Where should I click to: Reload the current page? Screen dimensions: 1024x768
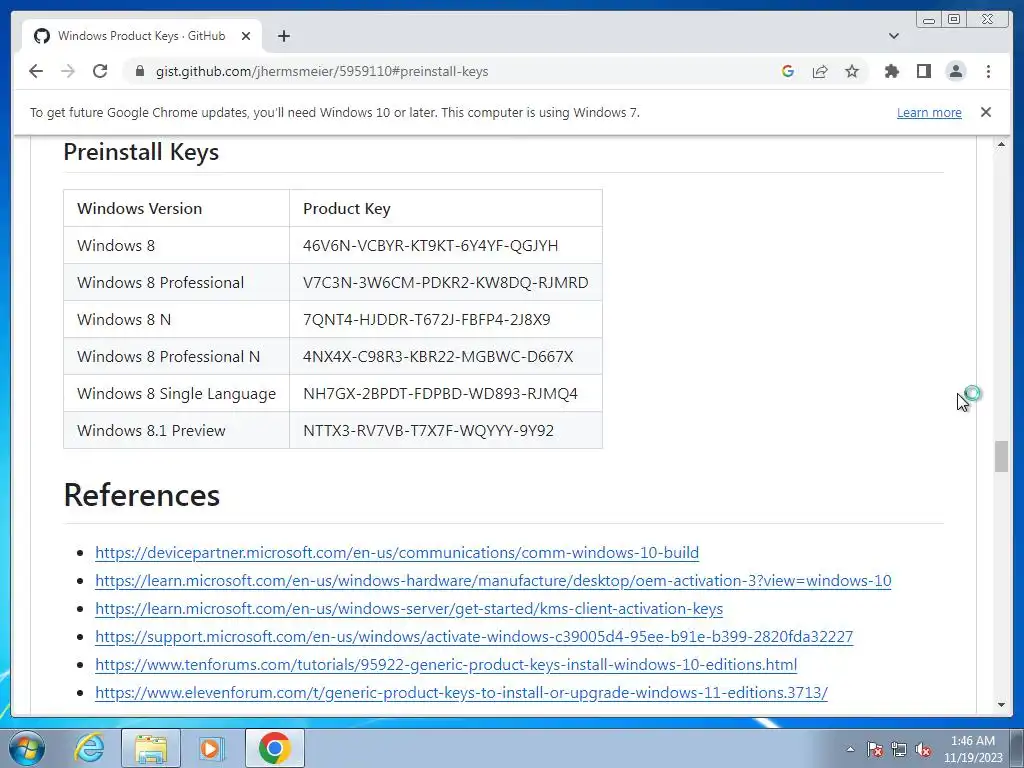[100, 71]
